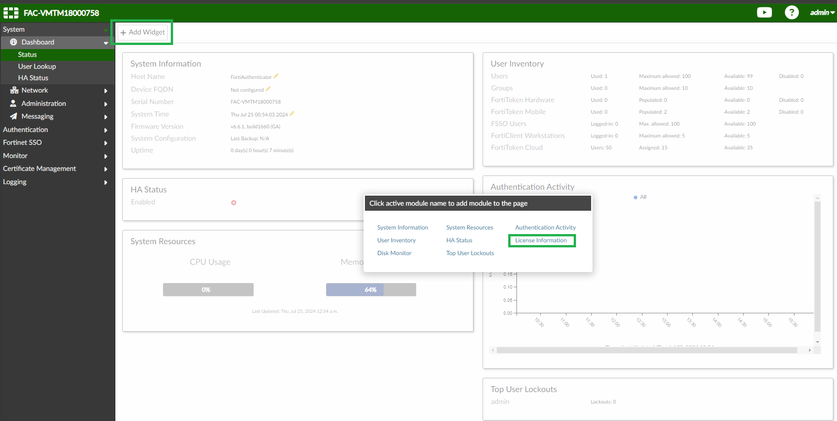This screenshot has height=421, width=837.
Task: Add the User Inventory module
Action: pyautogui.click(x=397, y=241)
